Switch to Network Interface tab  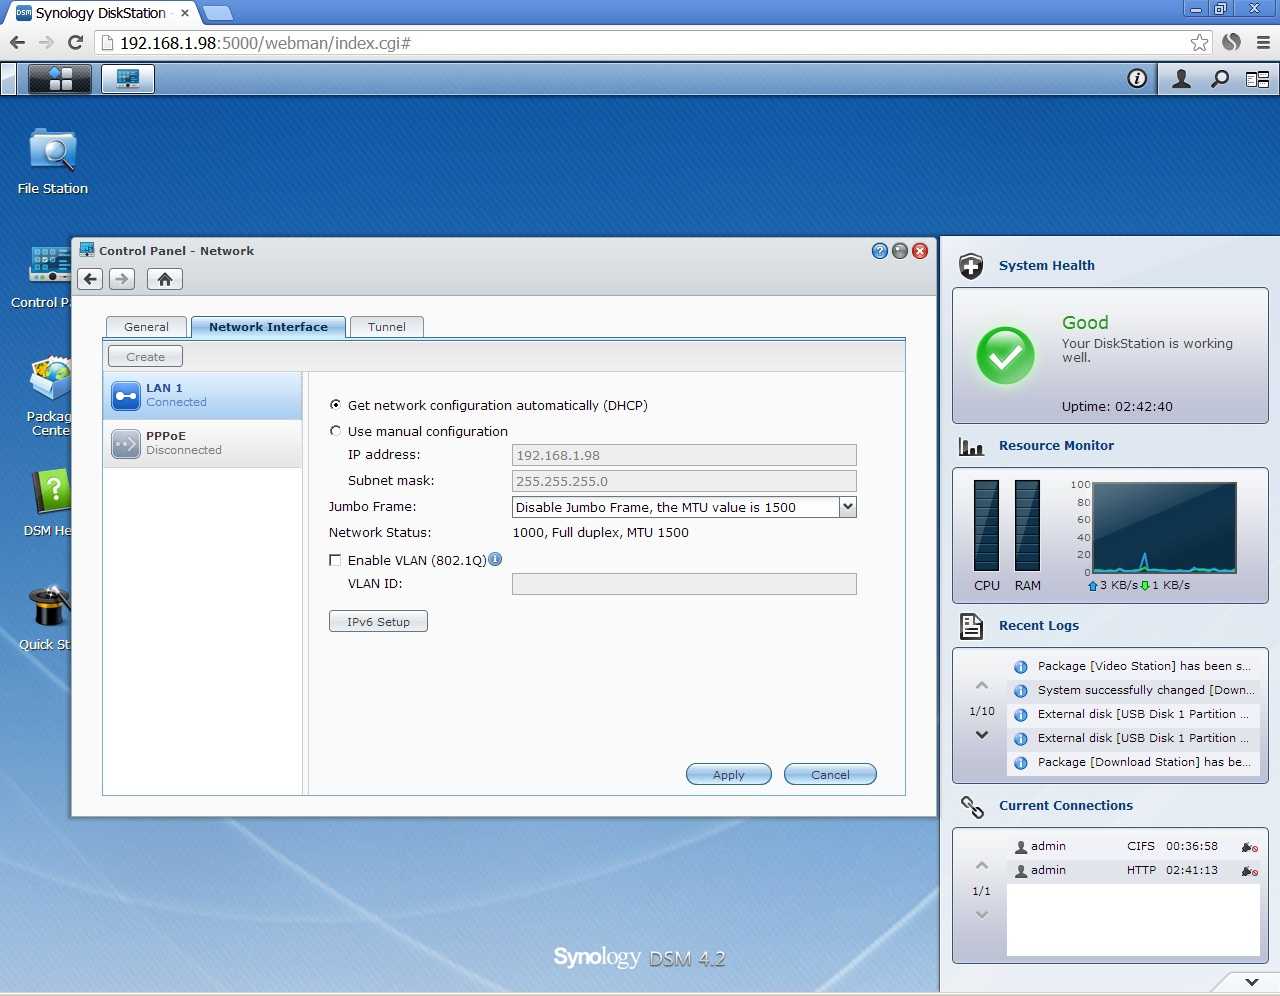click(268, 327)
